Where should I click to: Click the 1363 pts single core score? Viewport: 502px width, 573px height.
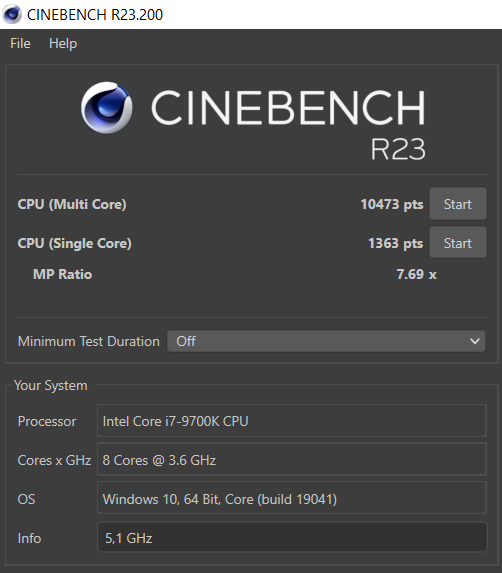coord(395,243)
